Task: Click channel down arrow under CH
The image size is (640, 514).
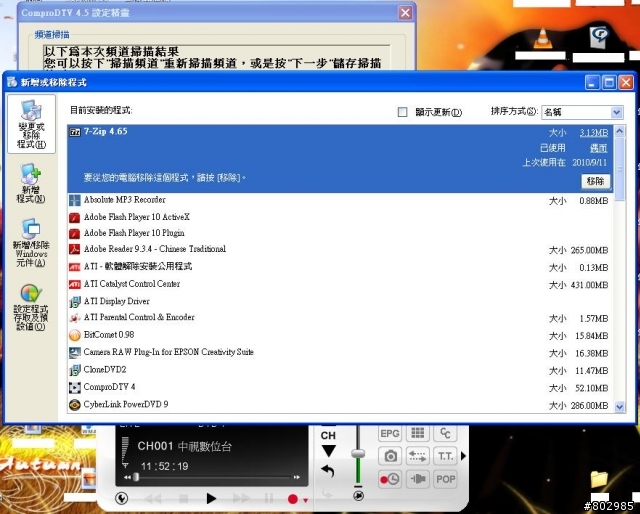Action: (329, 451)
